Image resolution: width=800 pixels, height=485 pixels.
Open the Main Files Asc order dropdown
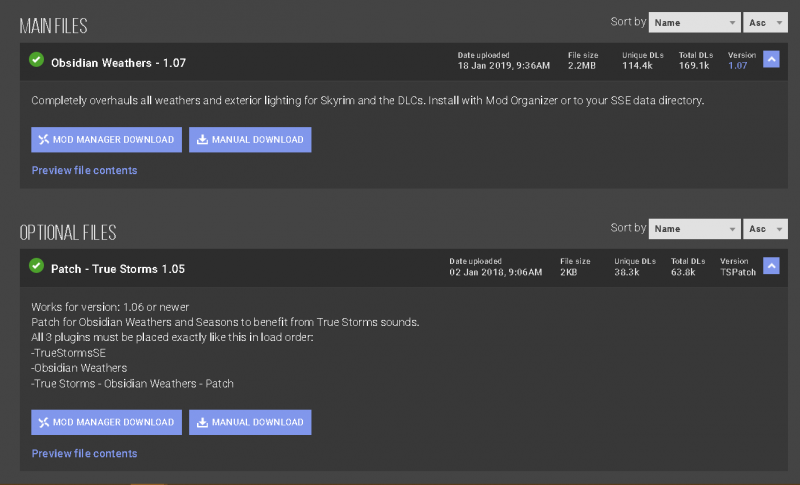[x=765, y=22]
